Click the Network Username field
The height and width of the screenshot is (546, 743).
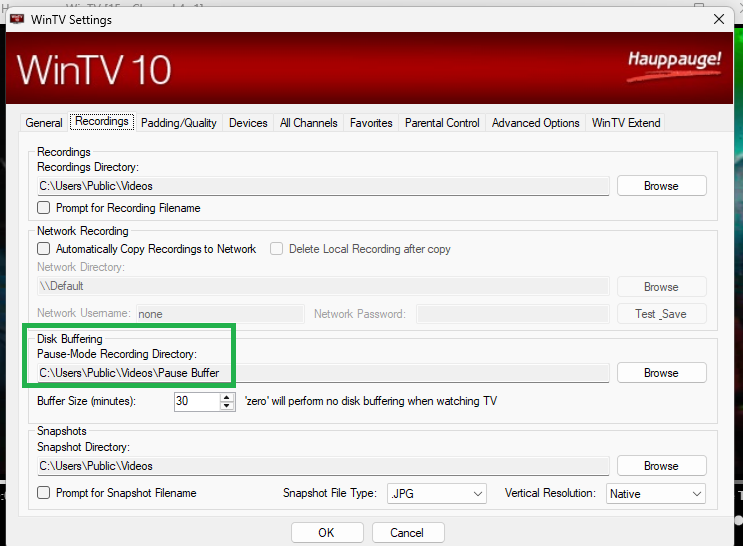[x=220, y=314]
